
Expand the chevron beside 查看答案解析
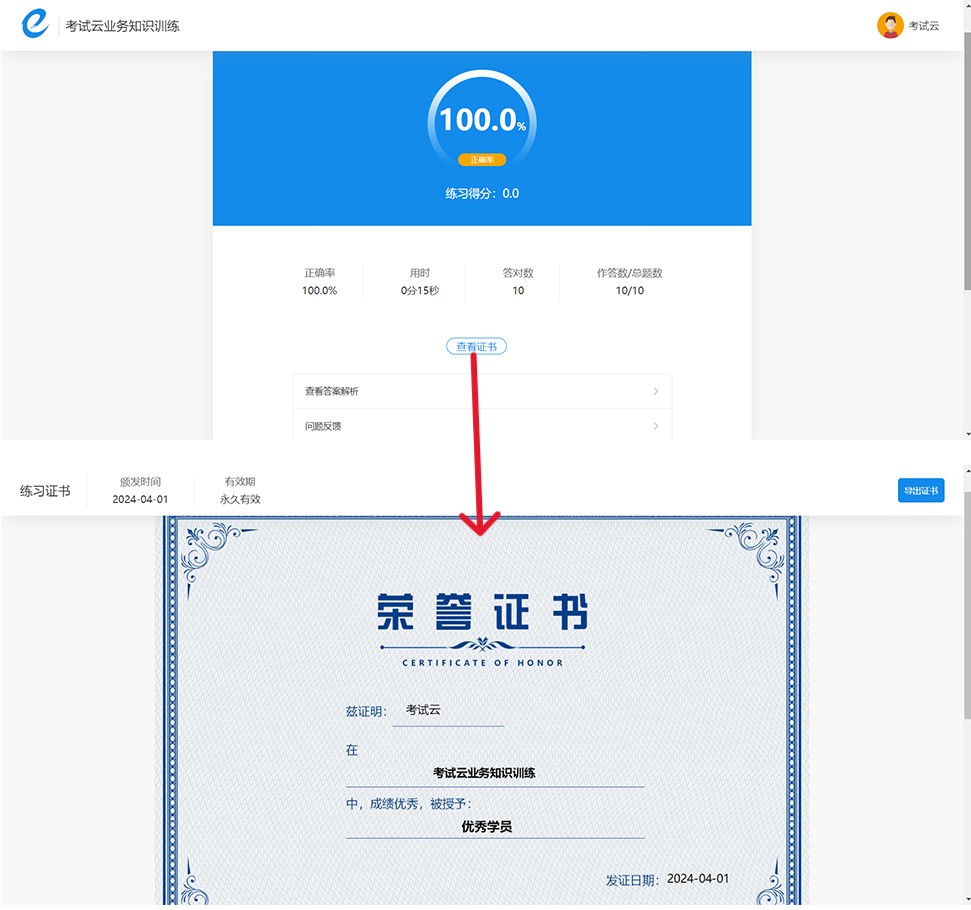[656, 391]
